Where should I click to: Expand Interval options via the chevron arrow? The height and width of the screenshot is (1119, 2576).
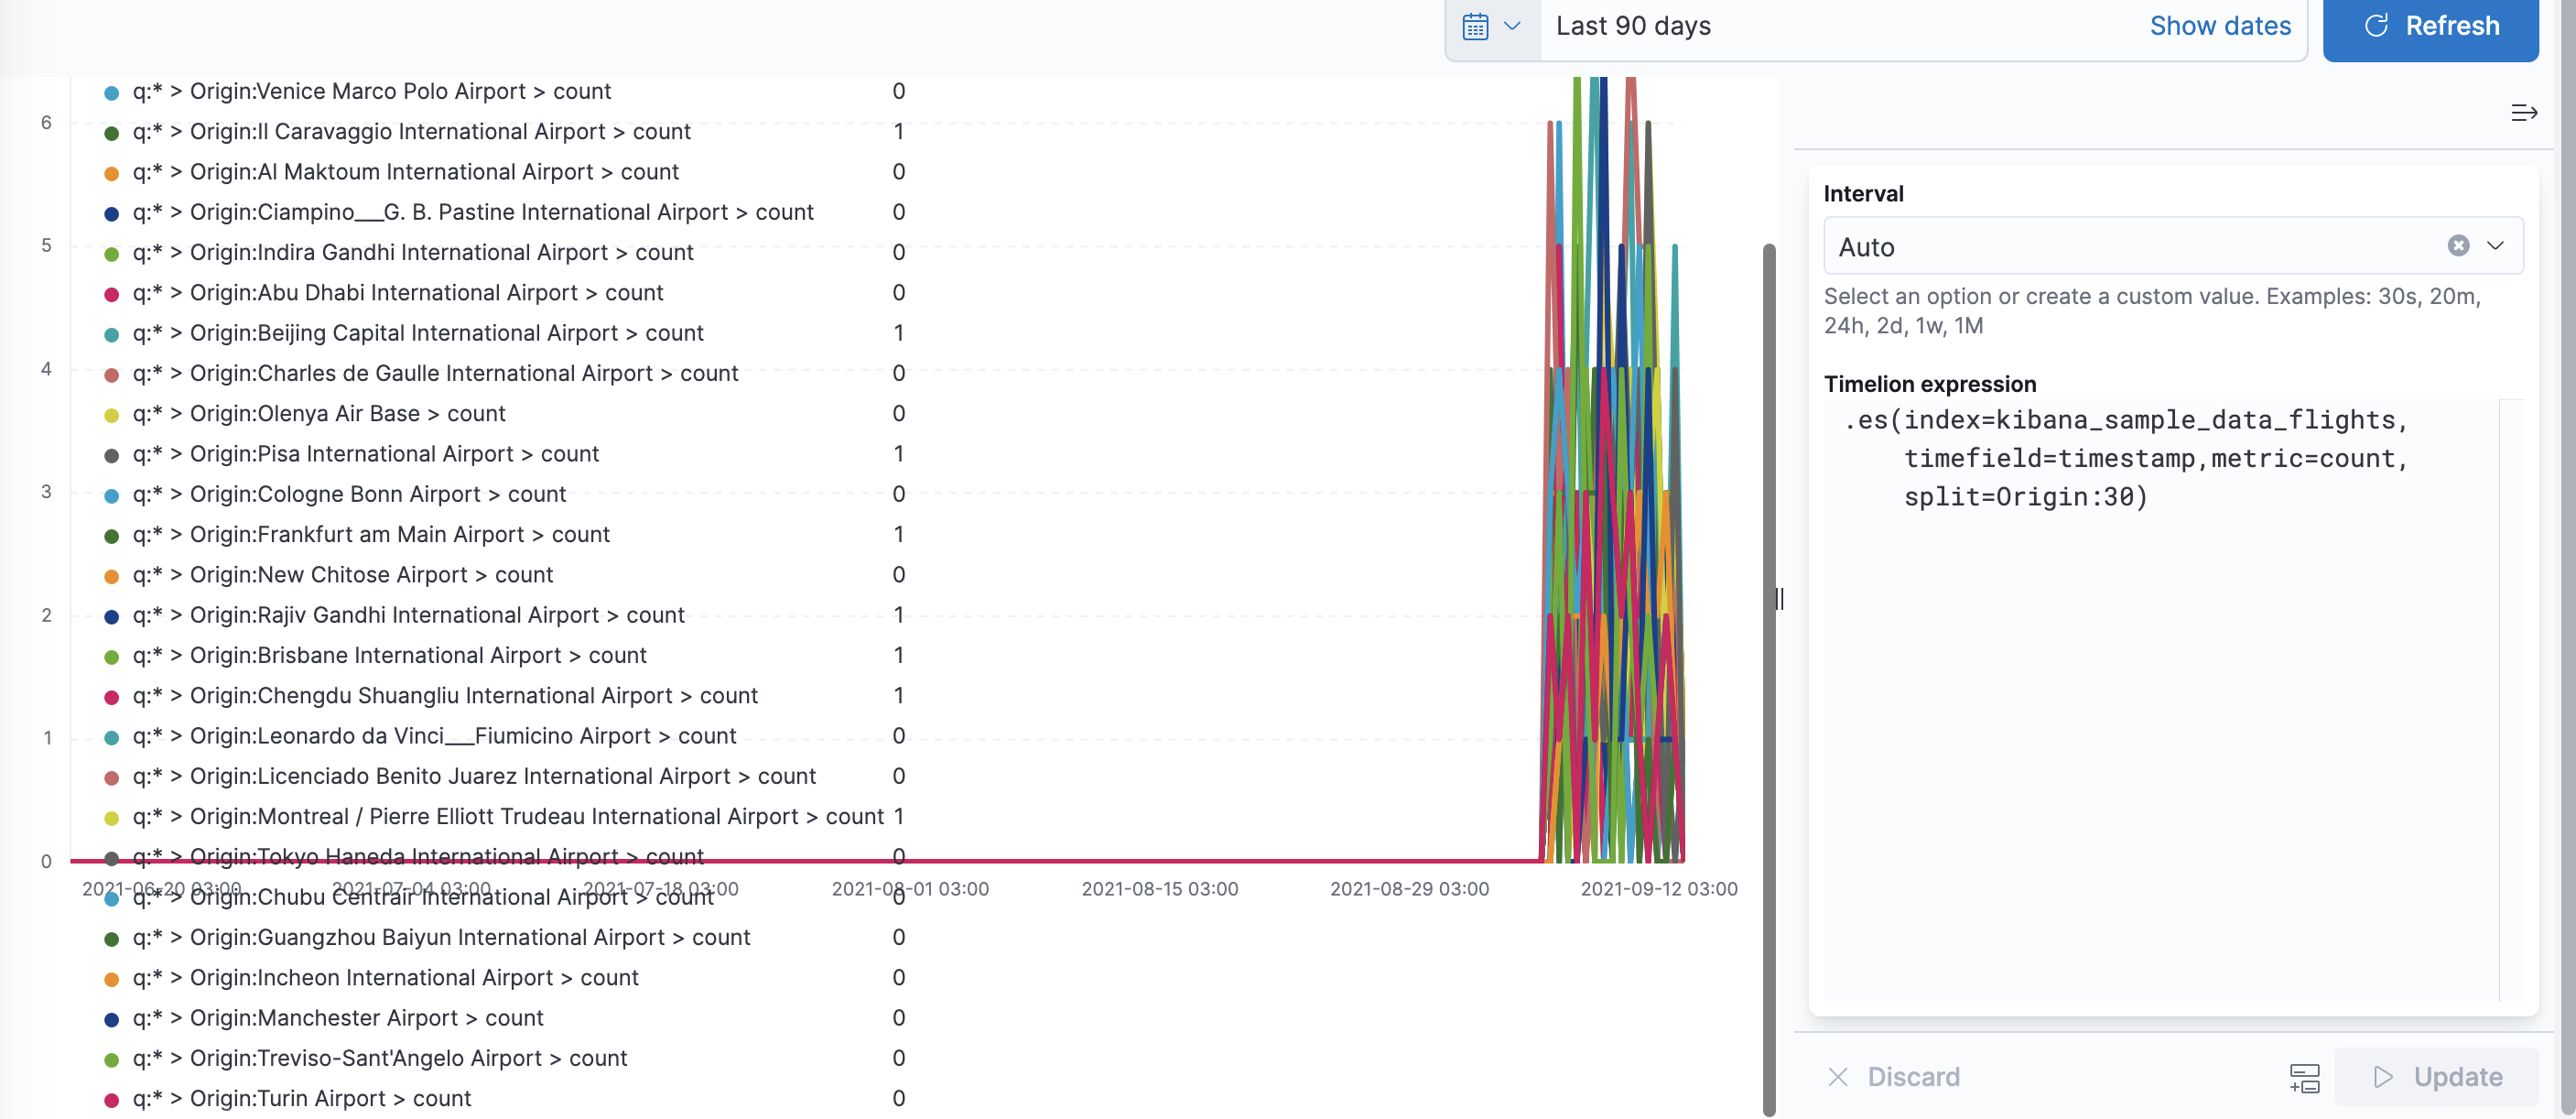click(x=2495, y=246)
